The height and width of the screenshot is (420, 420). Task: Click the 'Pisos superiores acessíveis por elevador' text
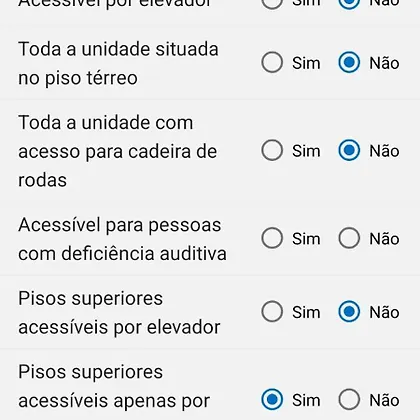click(119, 313)
